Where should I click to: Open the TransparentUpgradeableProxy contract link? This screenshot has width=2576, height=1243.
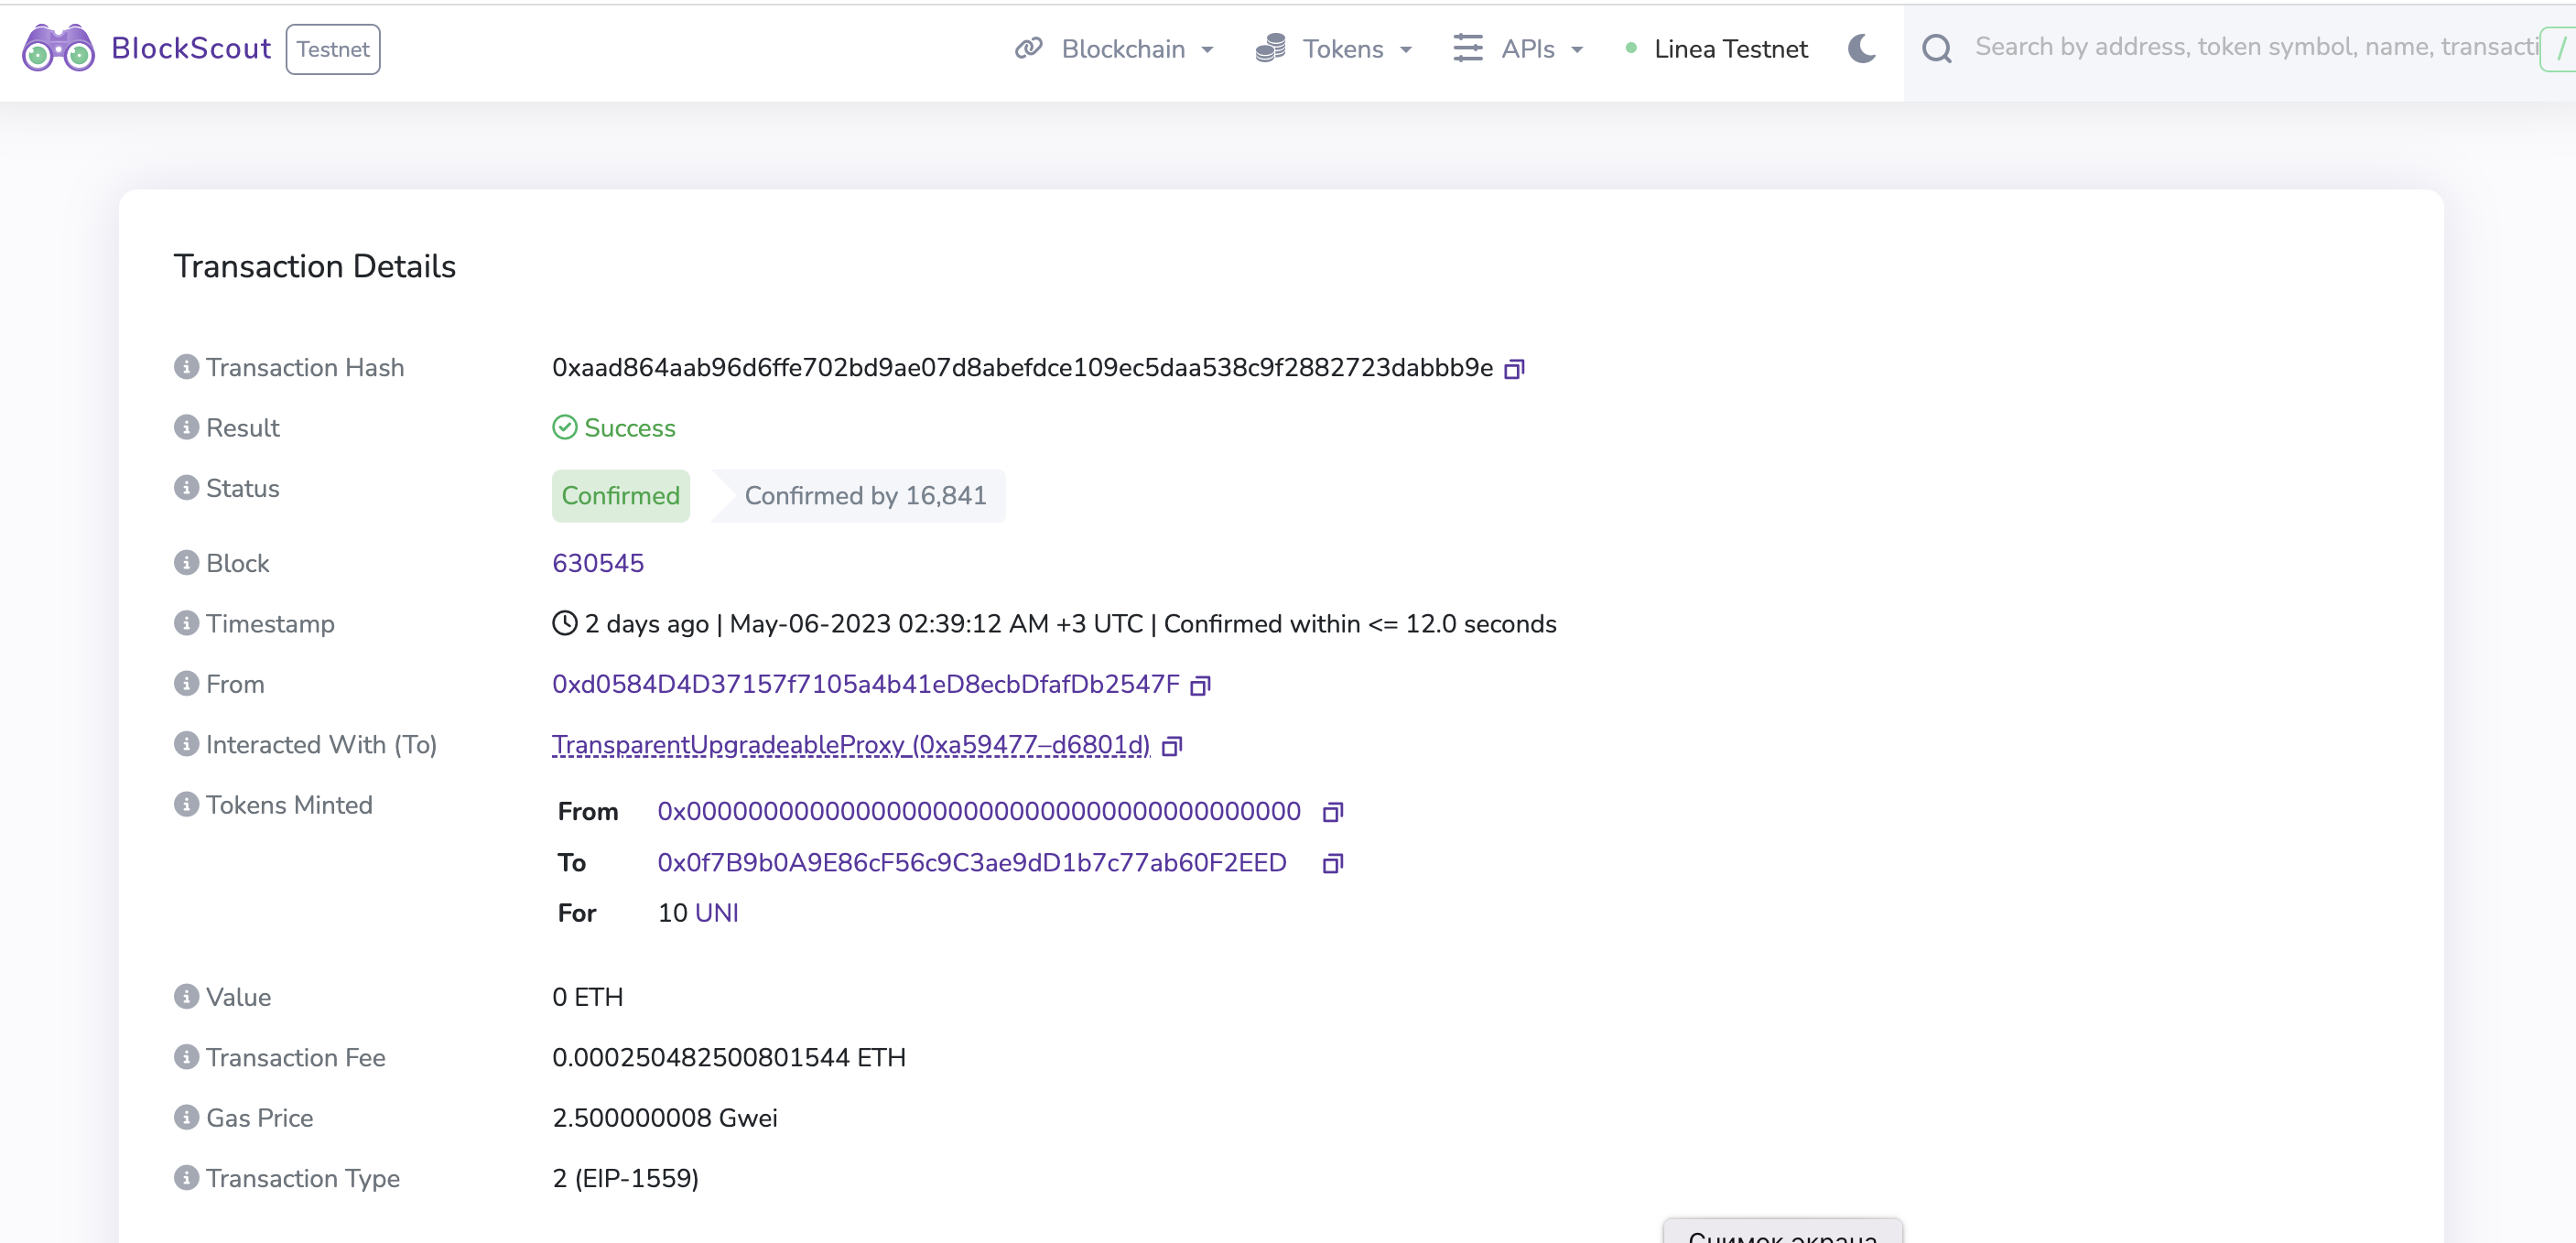[850, 745]
